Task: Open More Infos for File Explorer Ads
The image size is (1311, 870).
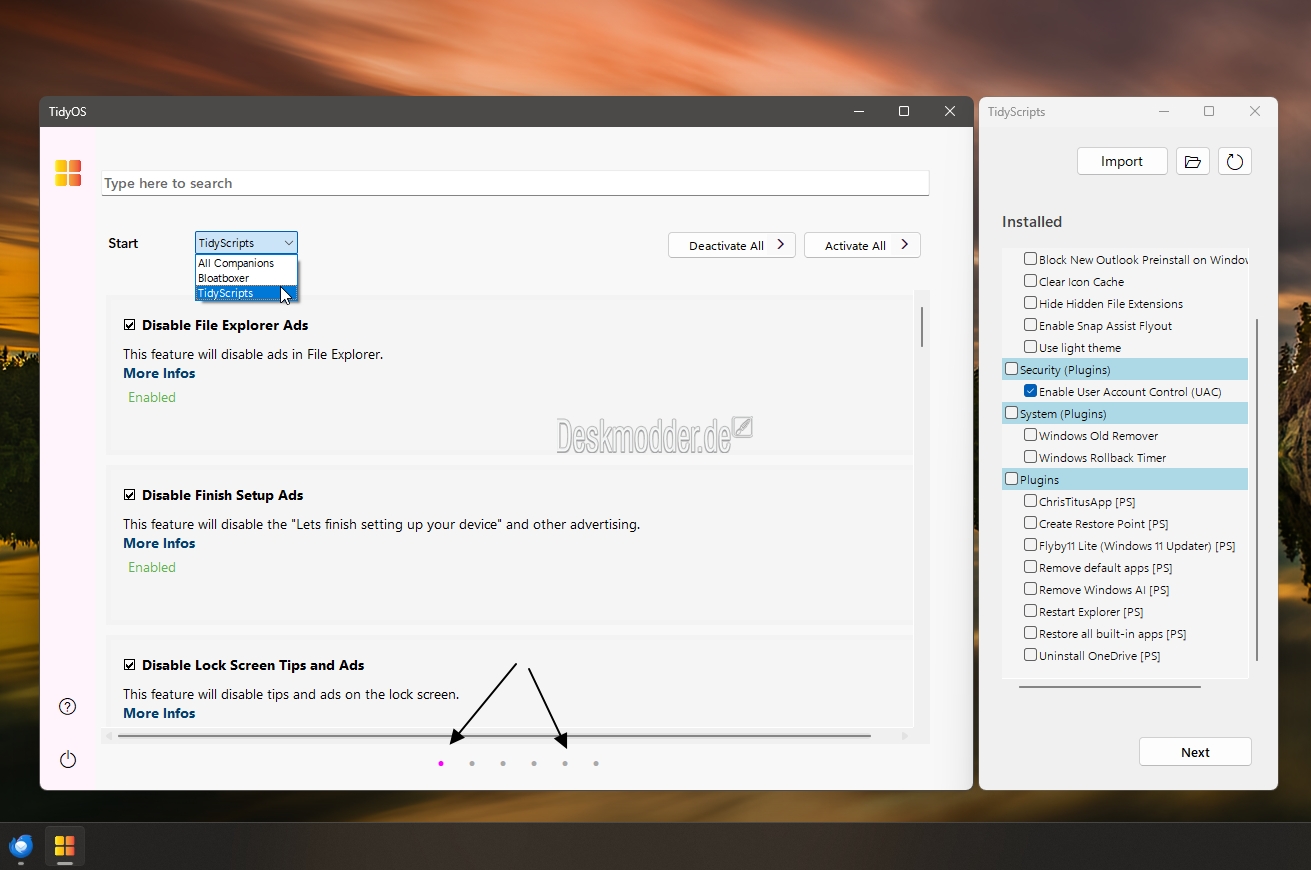Action: coord(159,373)
